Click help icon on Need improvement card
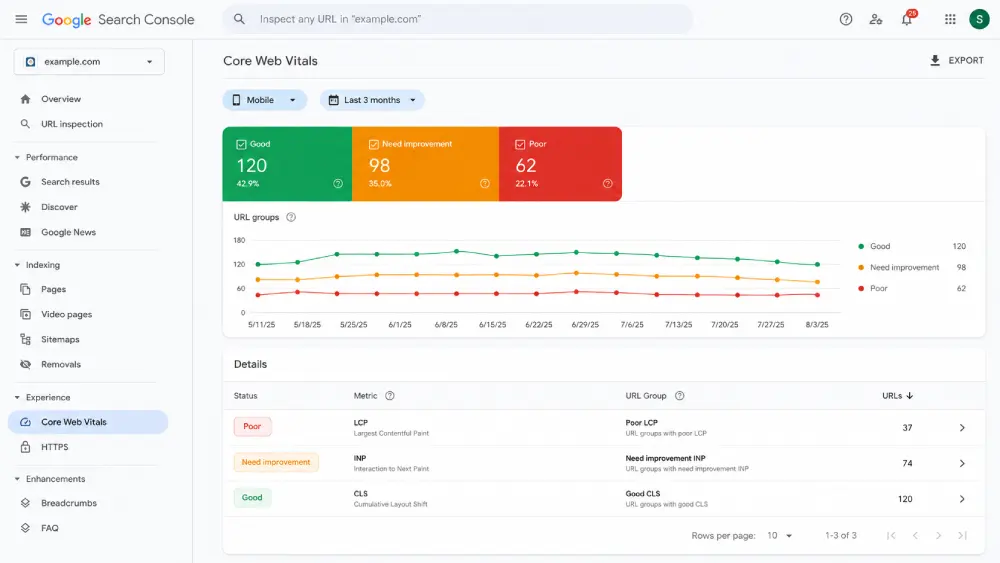This screenshot has height=563, width=1000. point(485,184)
